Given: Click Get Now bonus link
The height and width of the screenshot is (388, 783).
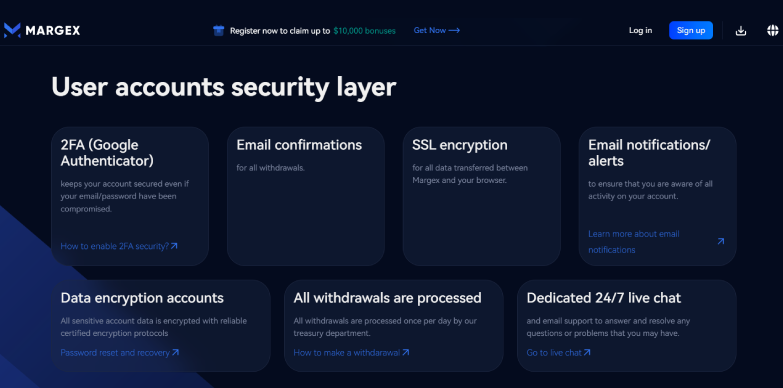Looking at the screenshot, I should point(436,30).
